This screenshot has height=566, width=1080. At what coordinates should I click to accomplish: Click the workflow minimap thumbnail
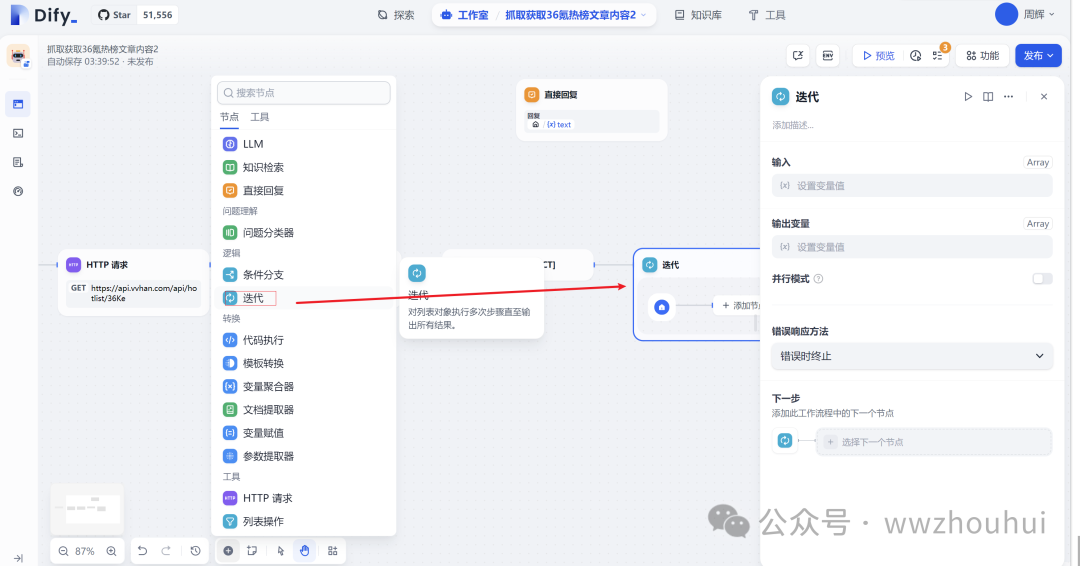tap(87, 508)
